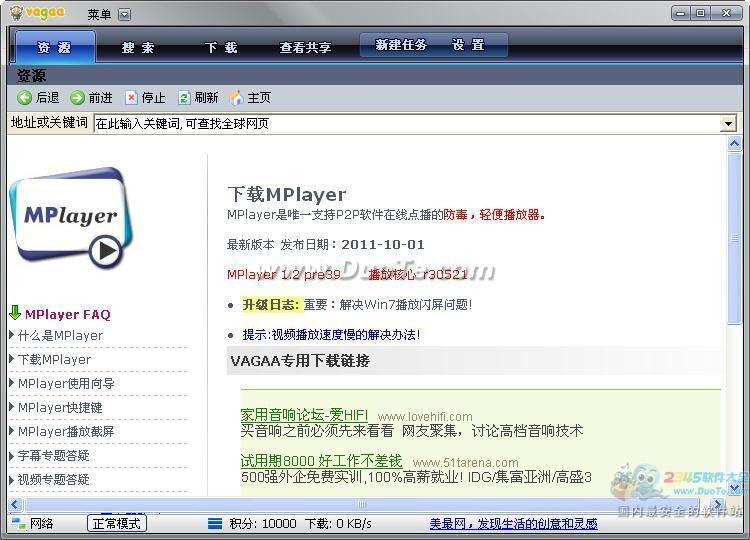The width and height of the screenshot is (750, 540).
Task: Open the 下载 tab
Action: tap(221, 47)
